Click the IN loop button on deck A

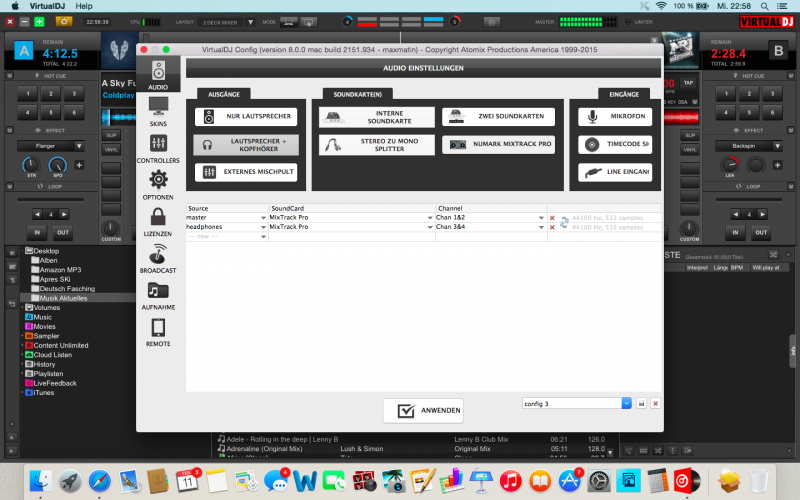click(37, 233)
